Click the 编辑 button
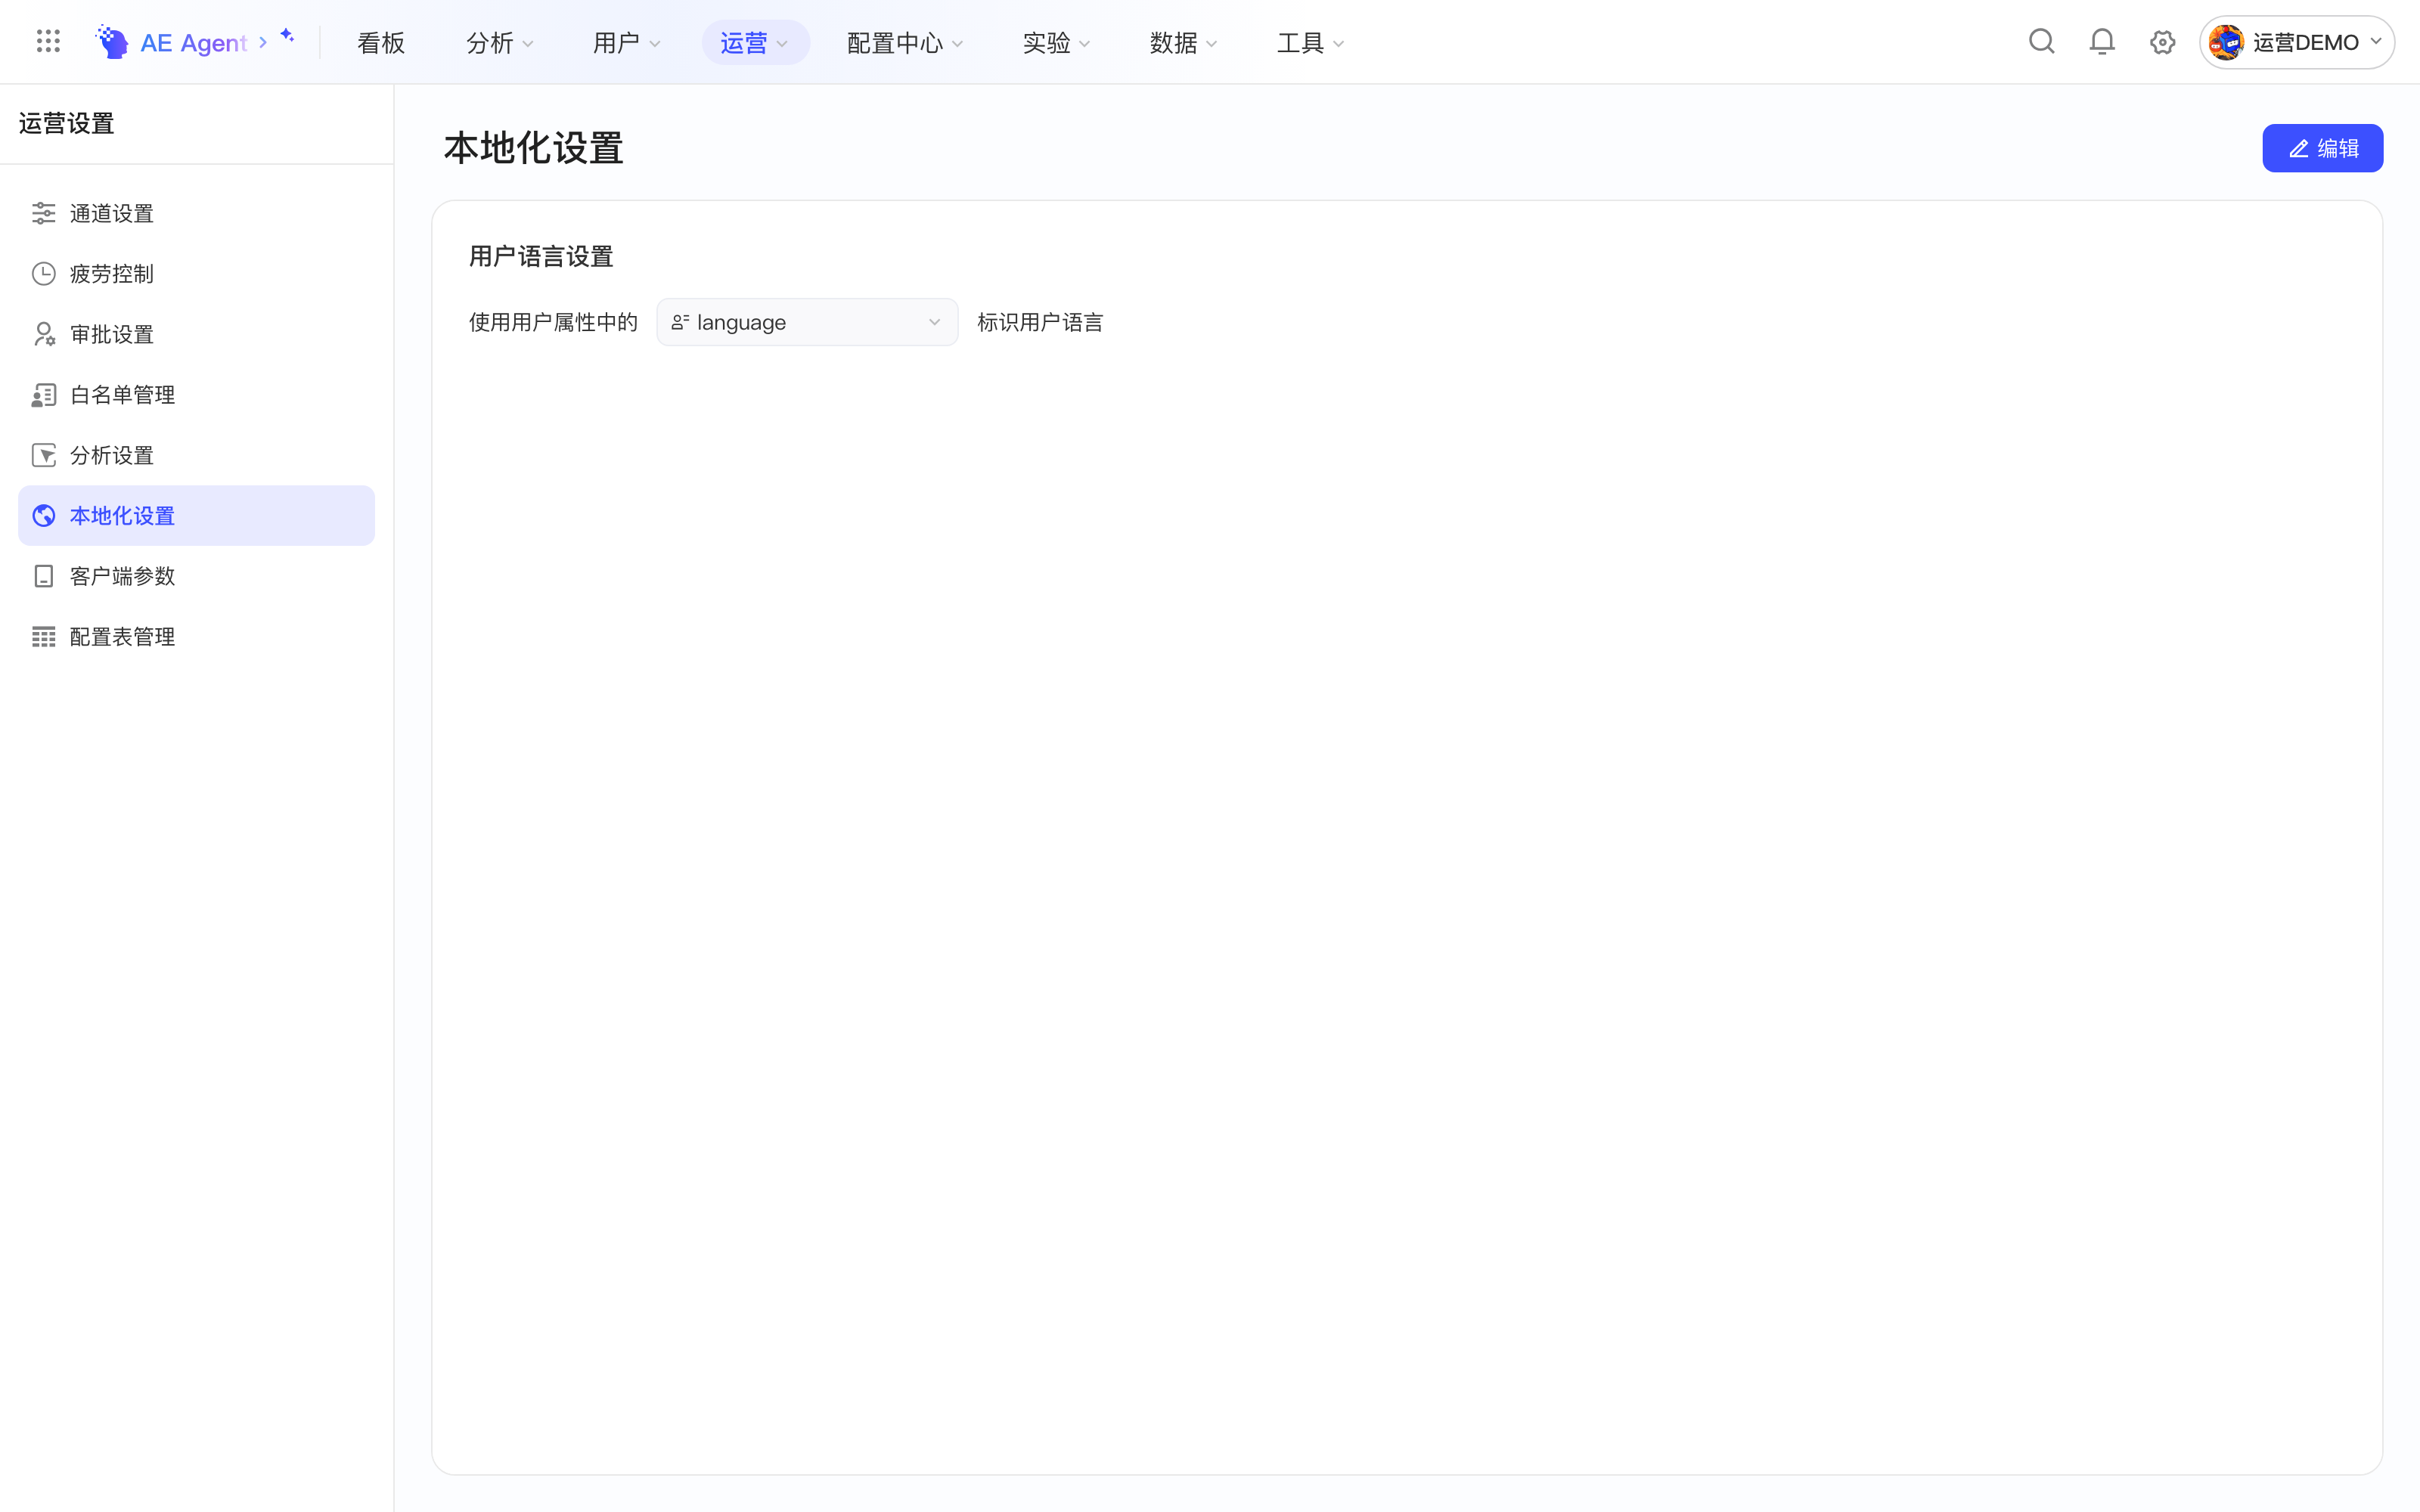The image size is (2420, 1512). [x=2322, y=148]
